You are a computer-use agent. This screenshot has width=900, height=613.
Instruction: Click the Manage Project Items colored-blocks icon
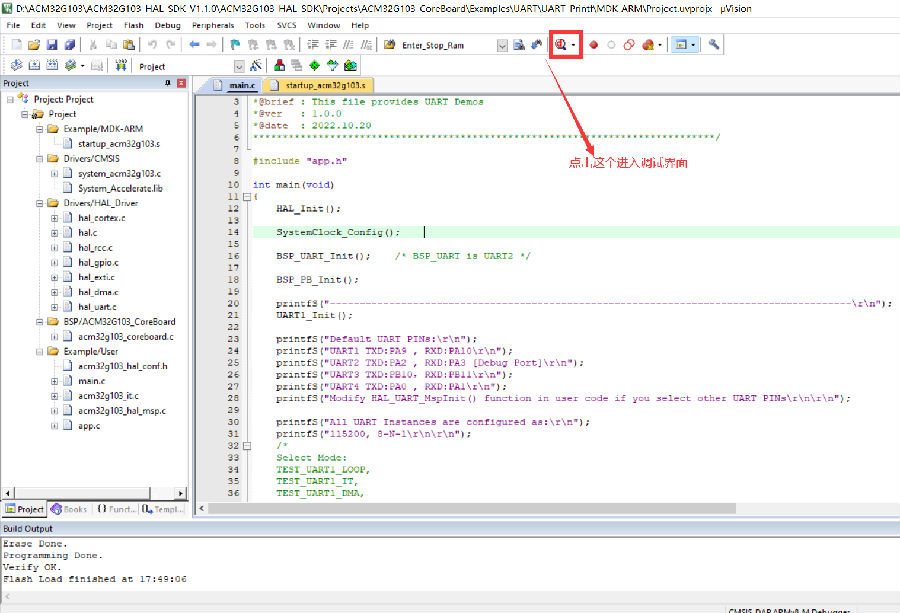[x=279, y=66]
